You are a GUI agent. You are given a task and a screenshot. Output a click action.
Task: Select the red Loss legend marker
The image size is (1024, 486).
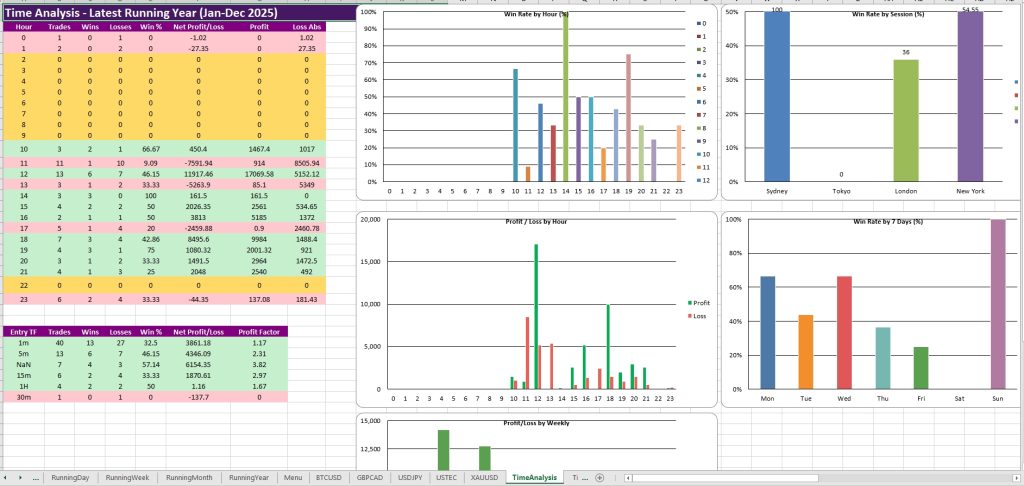pyautogui.click(x=689, y=314)
